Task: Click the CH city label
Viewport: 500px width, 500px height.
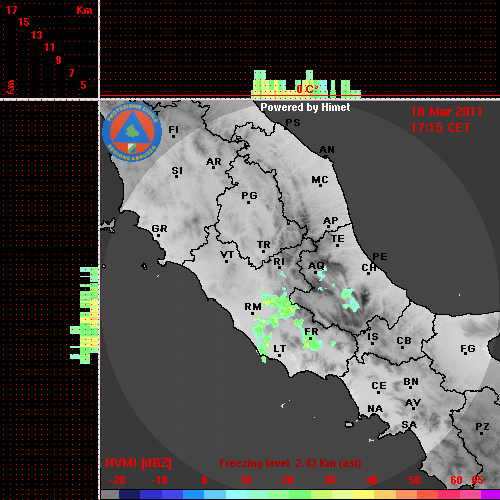Action: click(369, 267)
